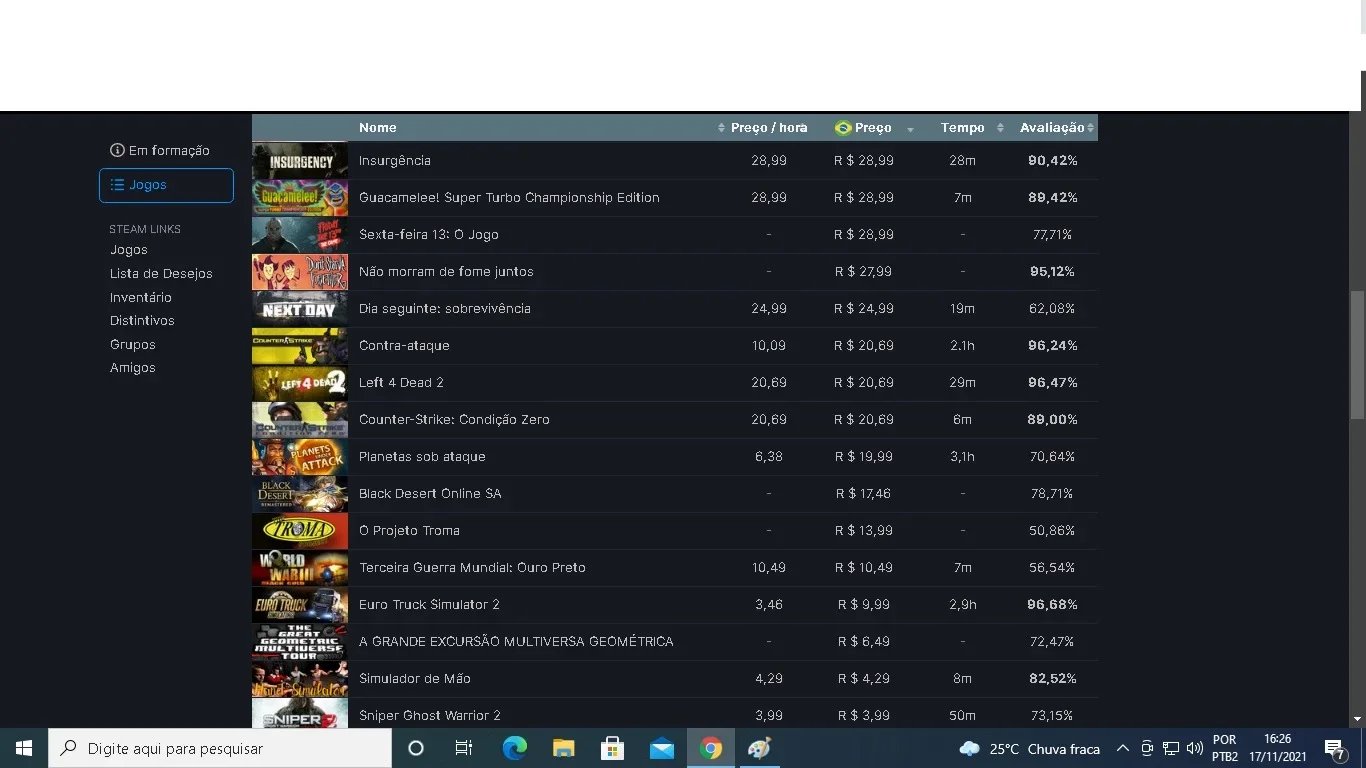
Task: Open Em formação section
Action: click(160, 150)
